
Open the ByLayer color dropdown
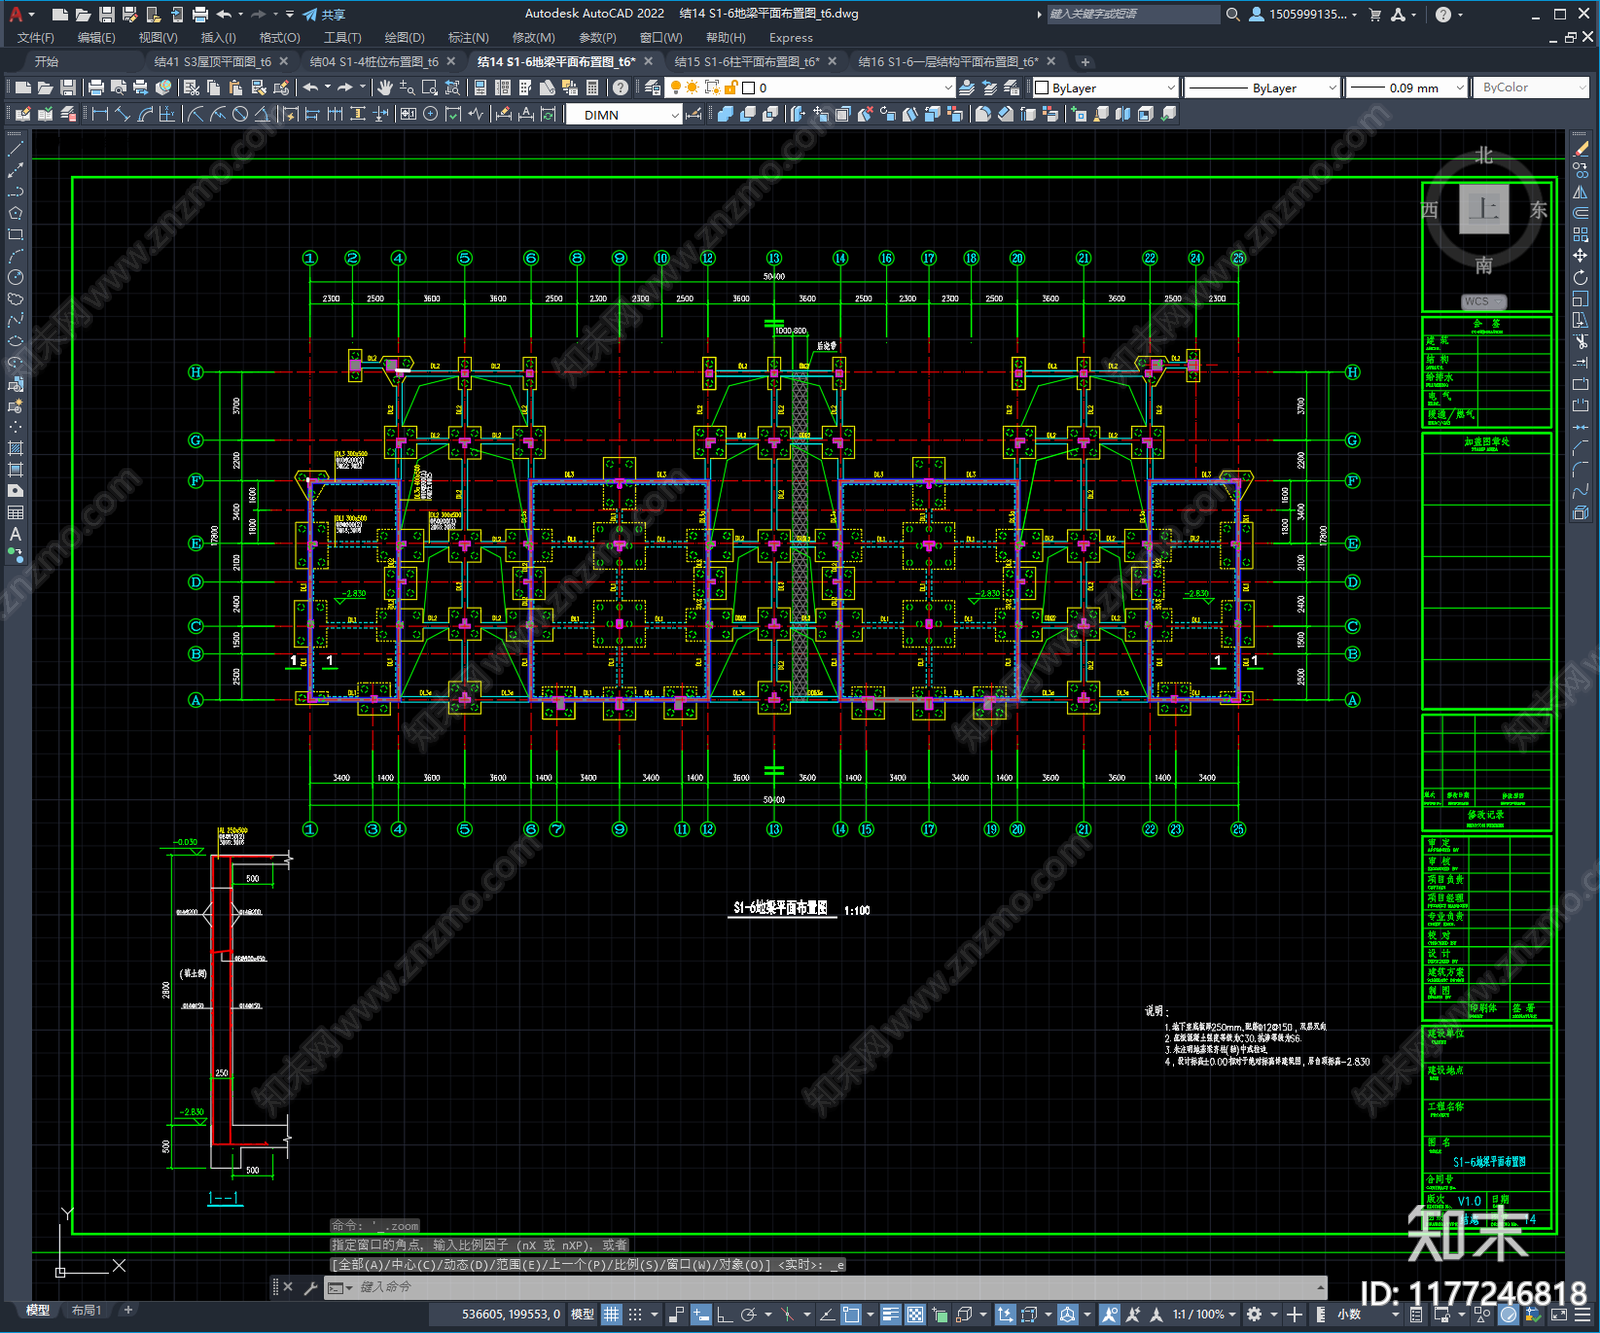pyautogui.click(x=1105, y=88)
